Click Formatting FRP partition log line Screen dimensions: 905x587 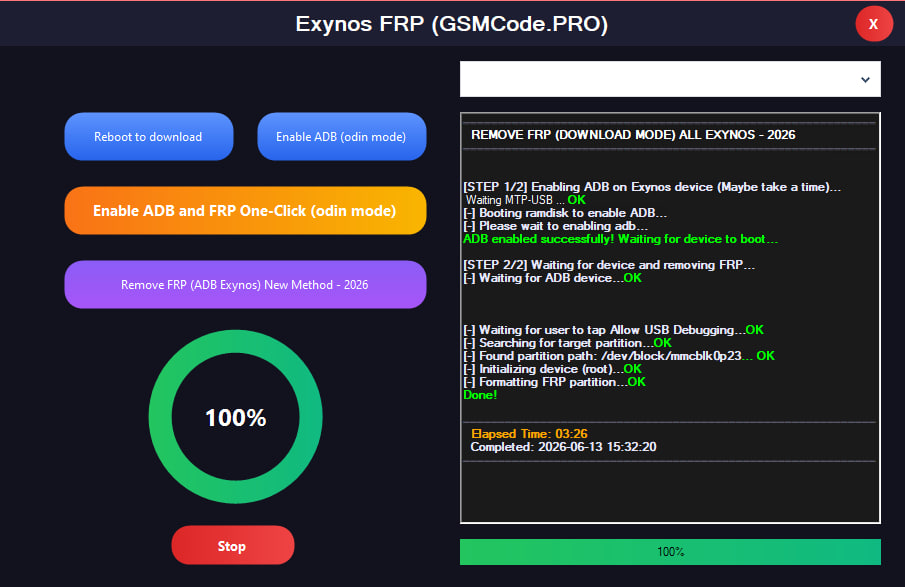tap(555, 382)
